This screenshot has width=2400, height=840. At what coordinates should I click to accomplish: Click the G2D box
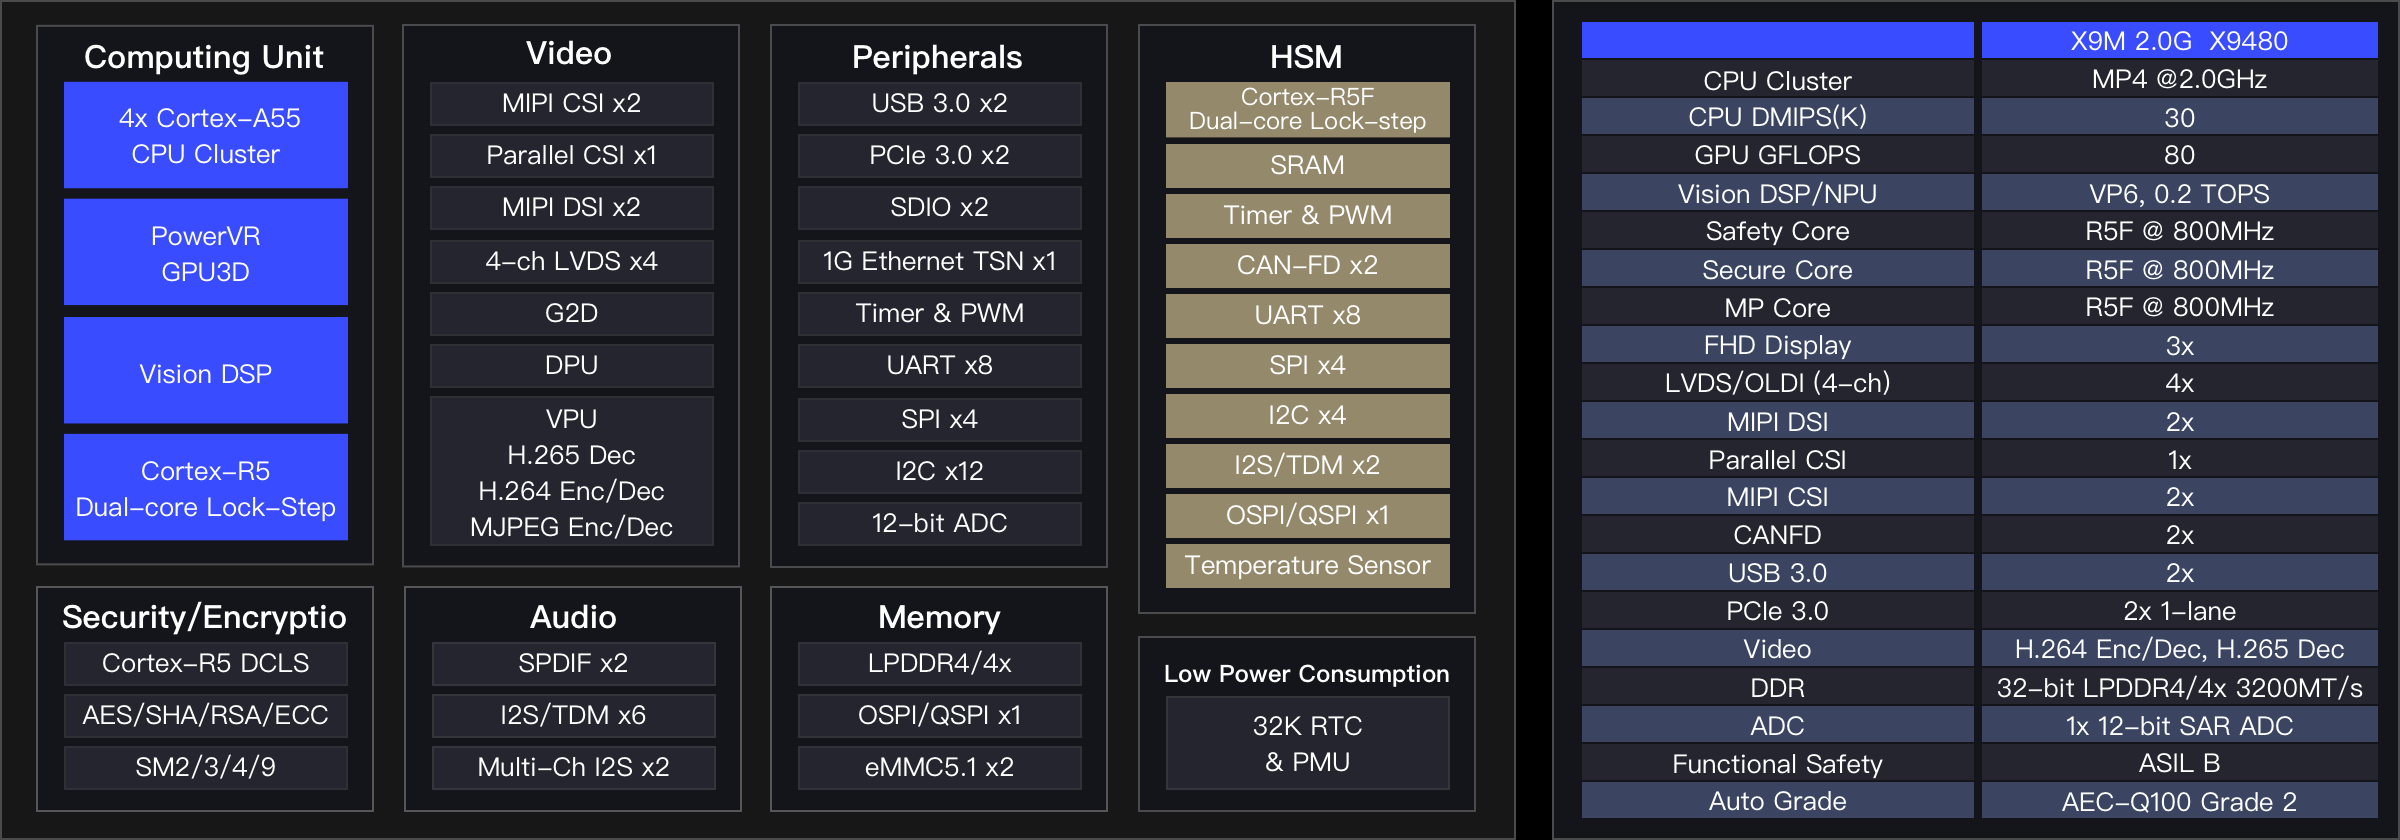point(571,313)
